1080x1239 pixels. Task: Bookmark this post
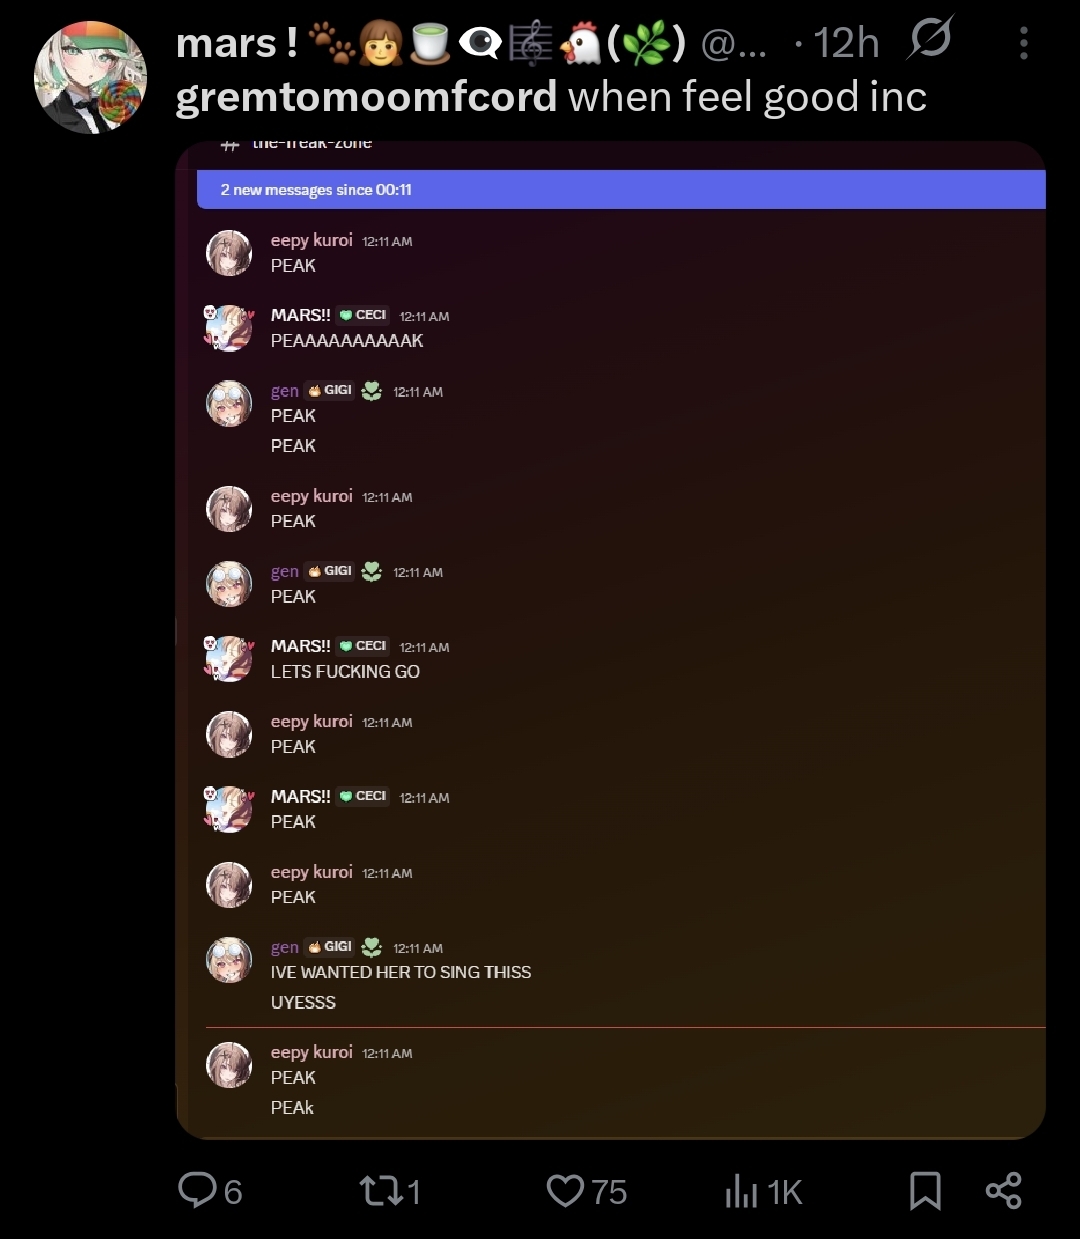coord(925,1190)
